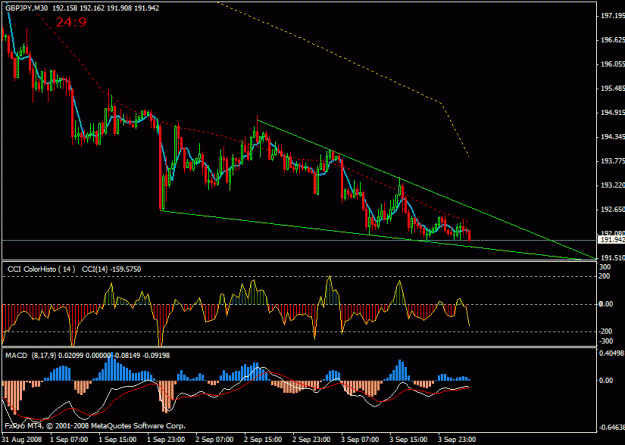Click the 300 level on CCI scale
625x445 pixels.
[605, 267]
